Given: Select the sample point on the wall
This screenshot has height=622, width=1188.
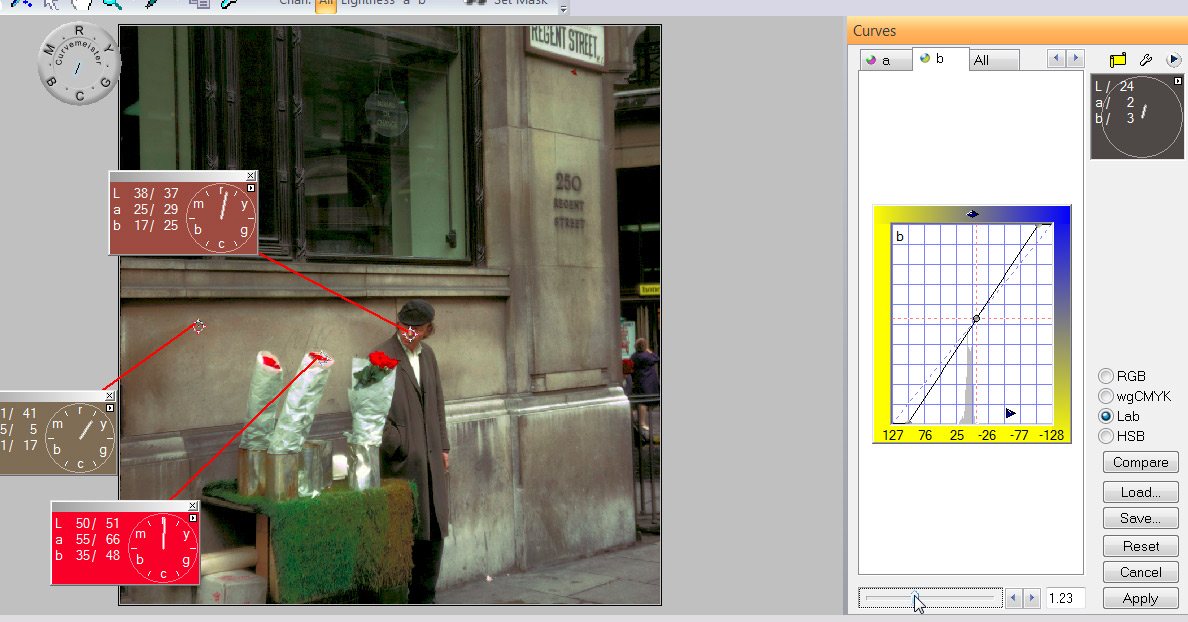Looking at the screenshot, I should (198, 327).
